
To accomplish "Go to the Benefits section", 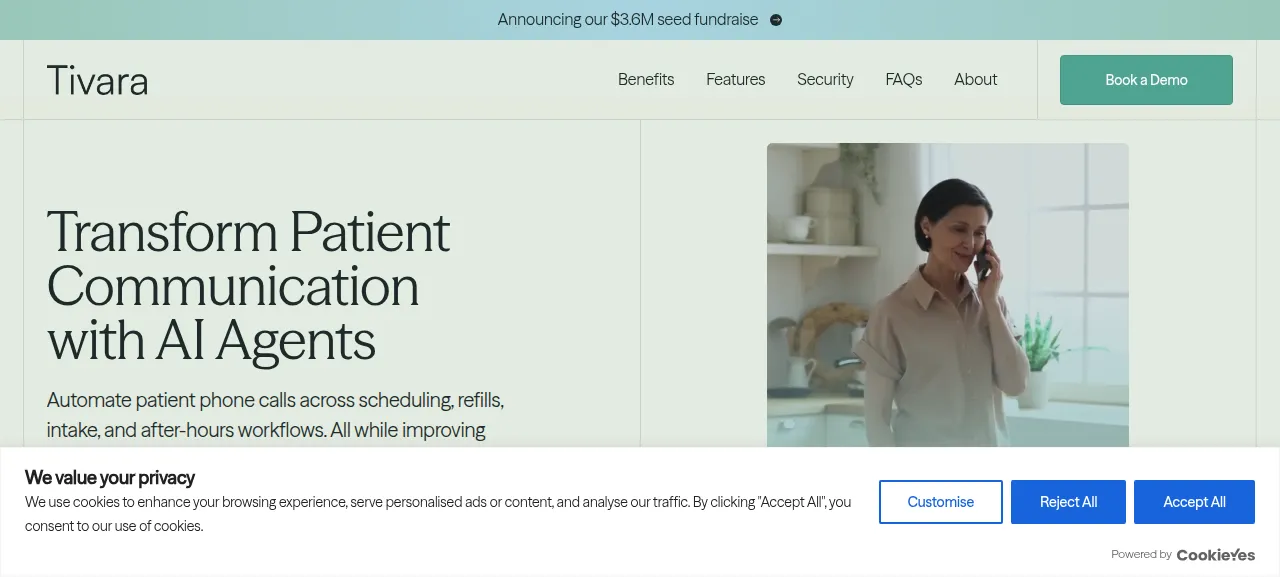I will [646, 80].
